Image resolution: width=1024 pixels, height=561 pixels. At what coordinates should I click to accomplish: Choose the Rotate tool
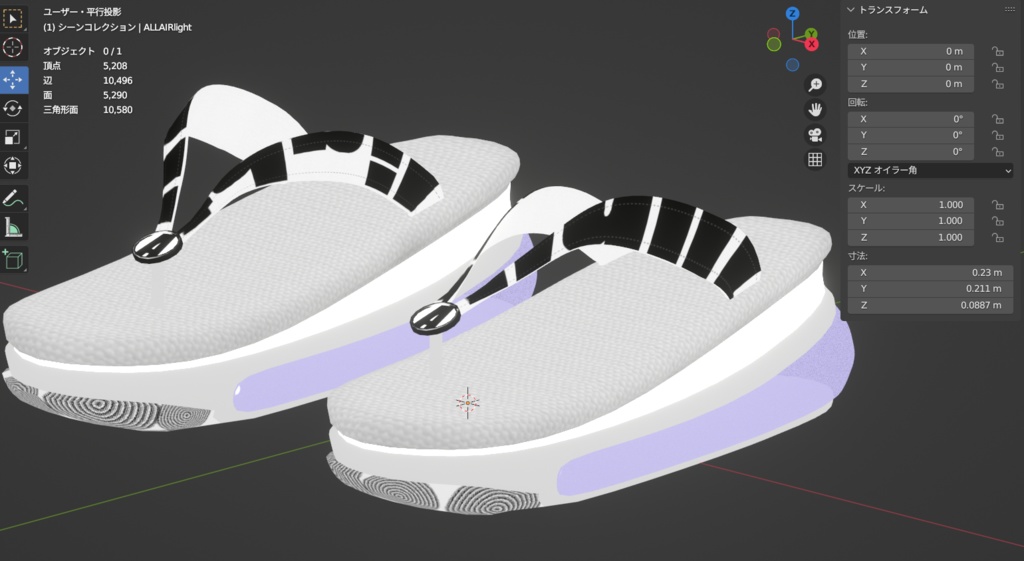pos(13,108)
